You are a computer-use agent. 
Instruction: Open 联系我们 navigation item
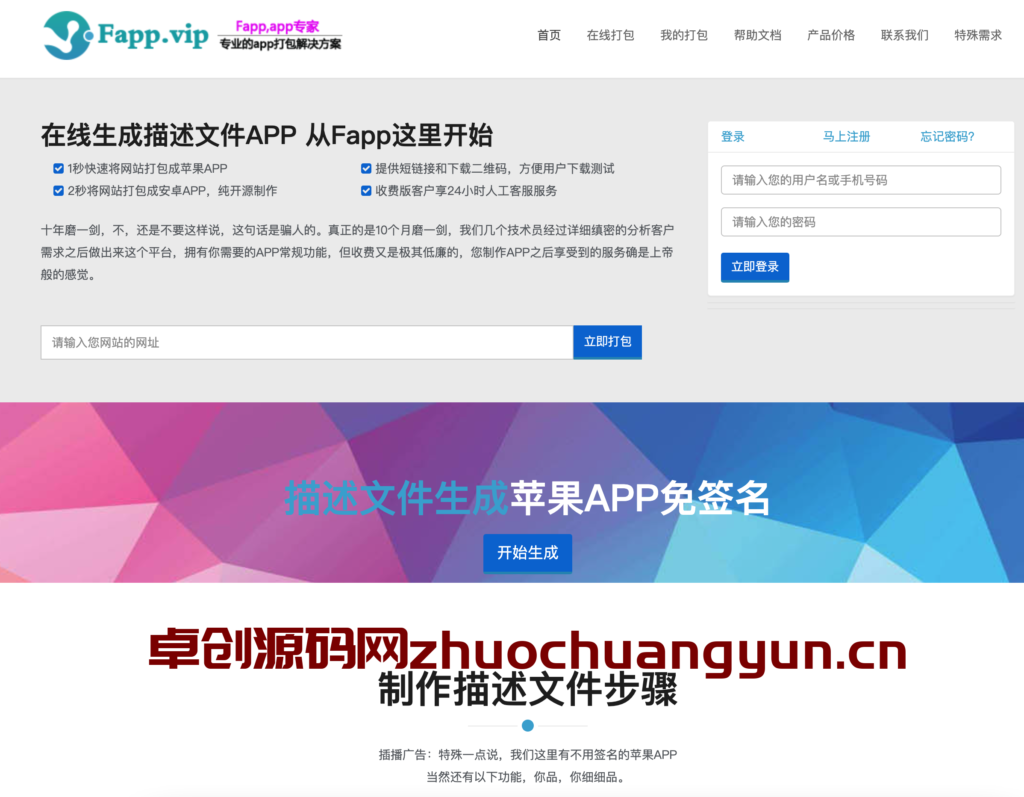point(904,35)
